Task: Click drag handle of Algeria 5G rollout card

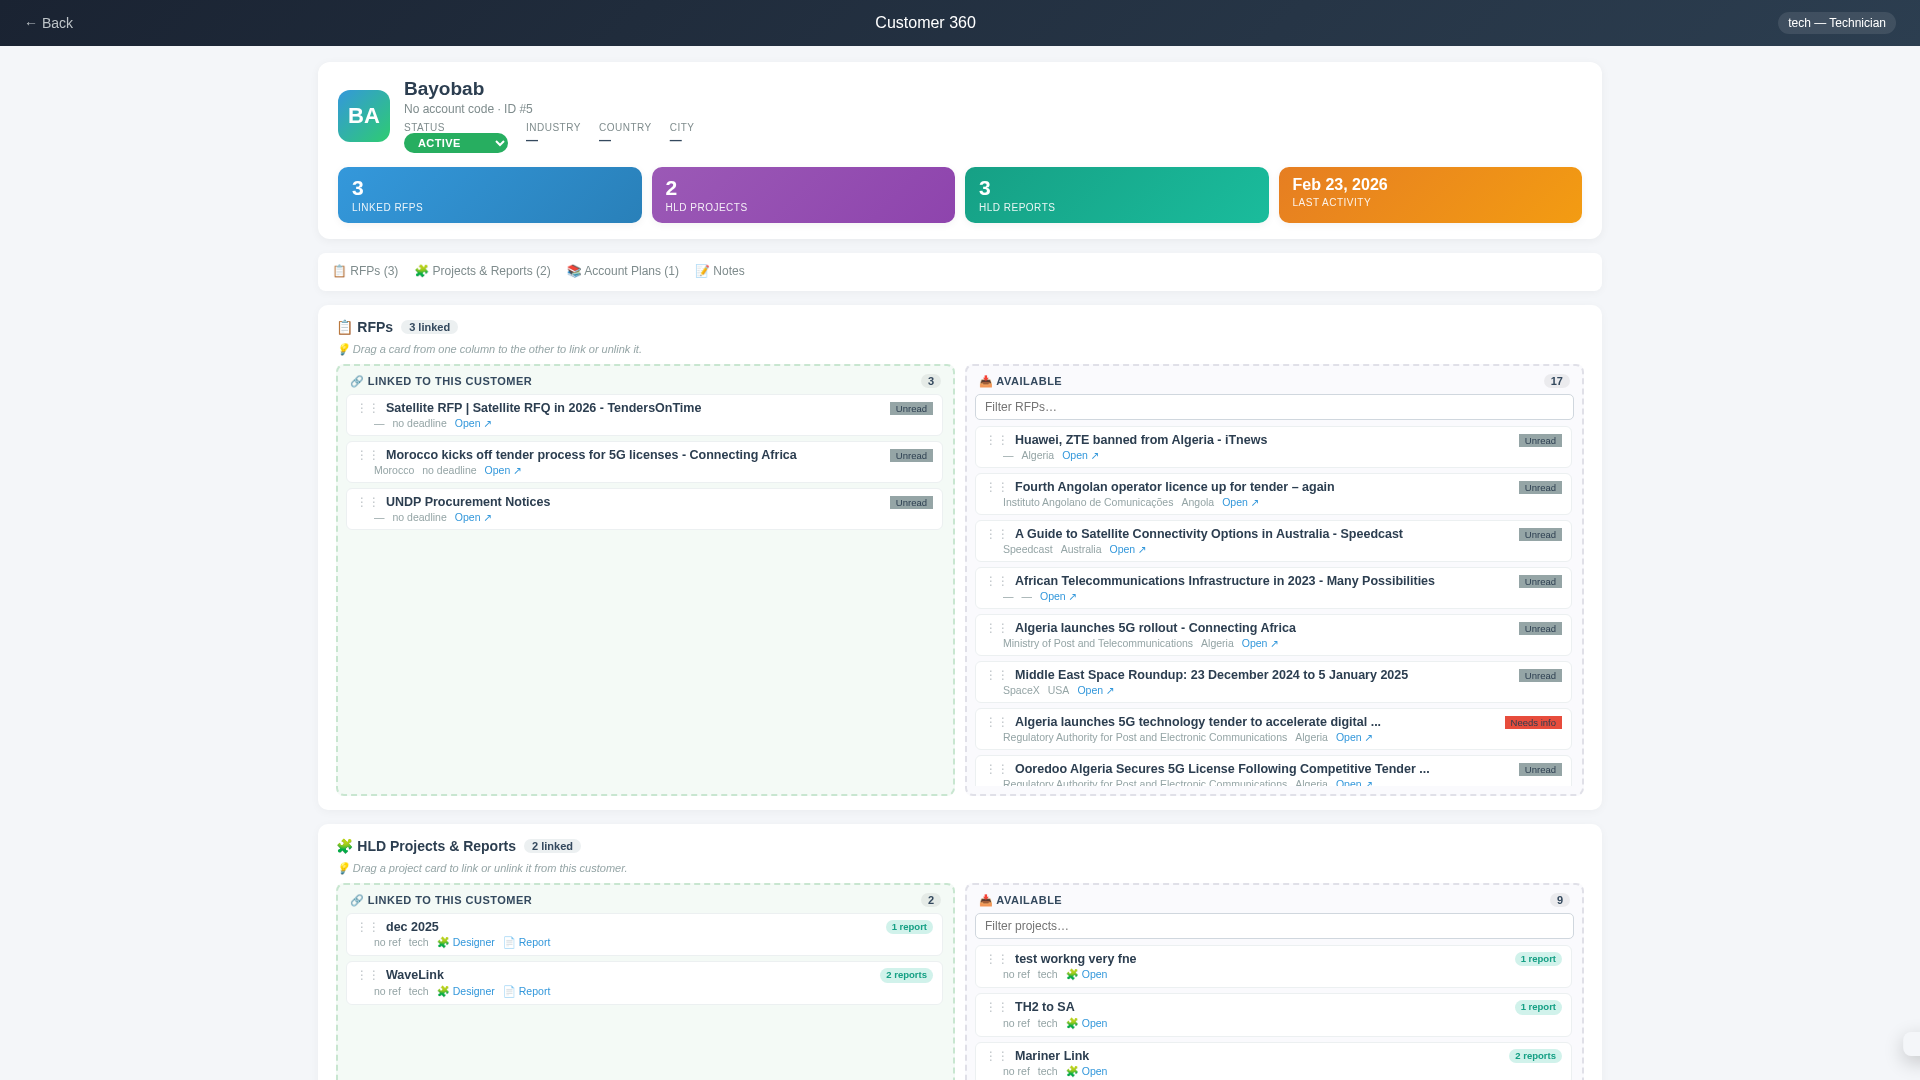Action: click(997, 628)
